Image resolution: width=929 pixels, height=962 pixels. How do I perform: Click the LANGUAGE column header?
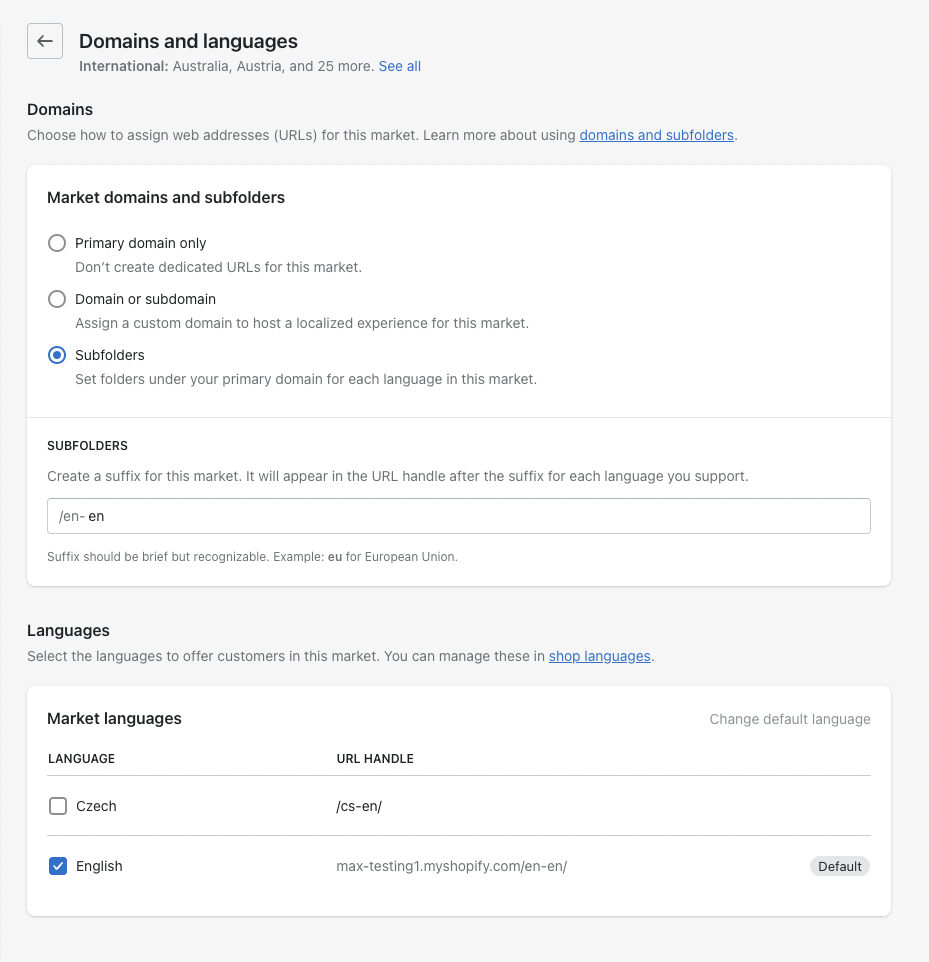coord(82,758)
